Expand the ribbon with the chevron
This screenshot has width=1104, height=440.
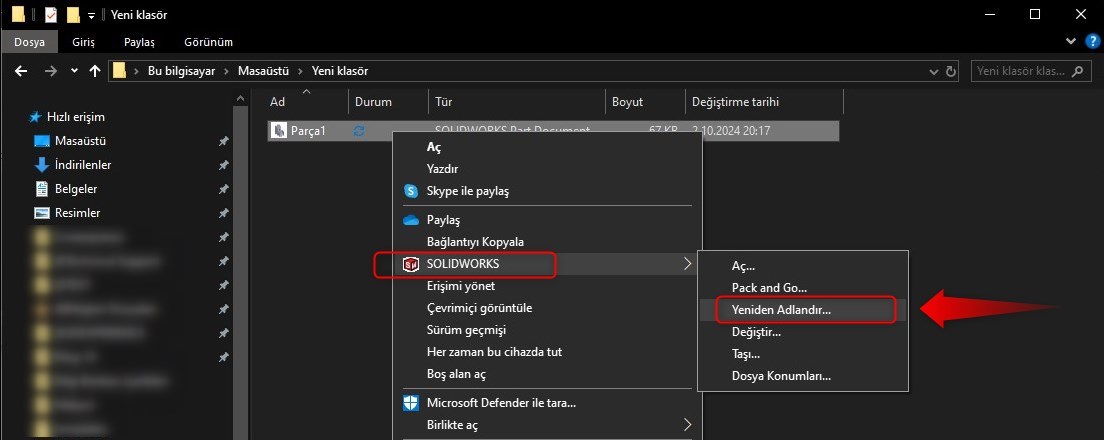click(x=1072, y=42)
